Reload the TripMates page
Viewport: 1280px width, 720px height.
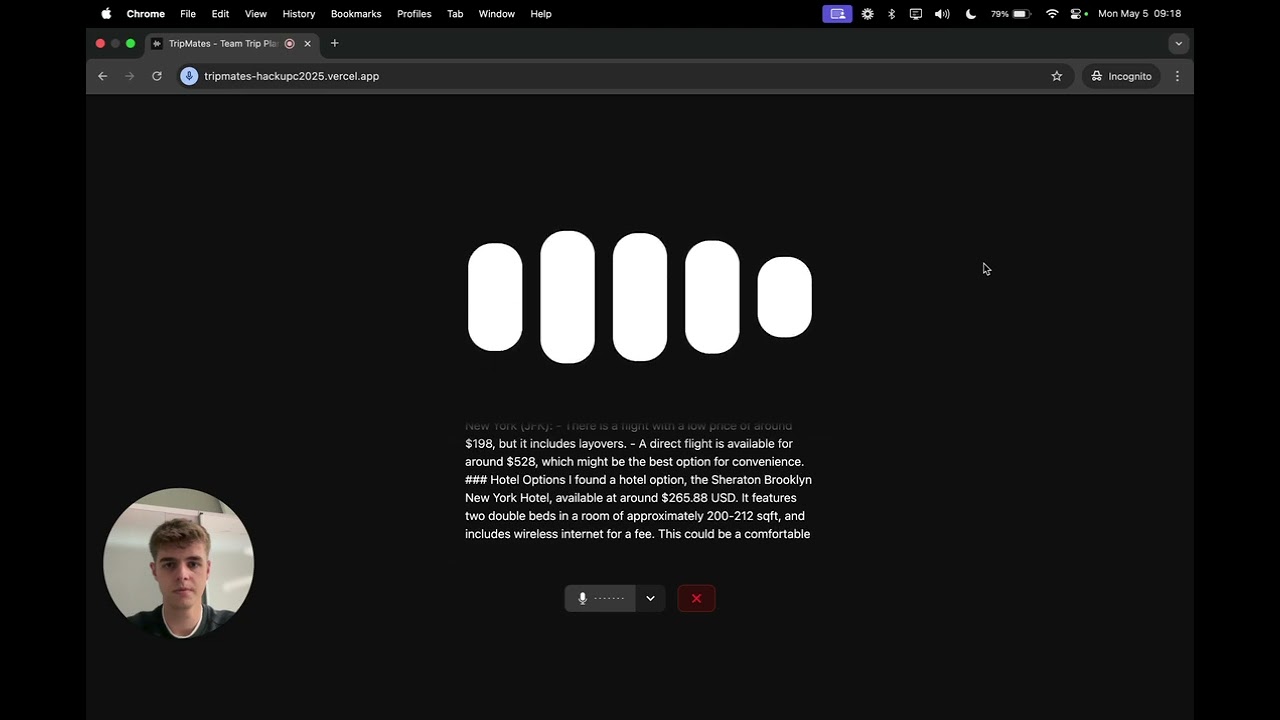(x=157, y=76)
